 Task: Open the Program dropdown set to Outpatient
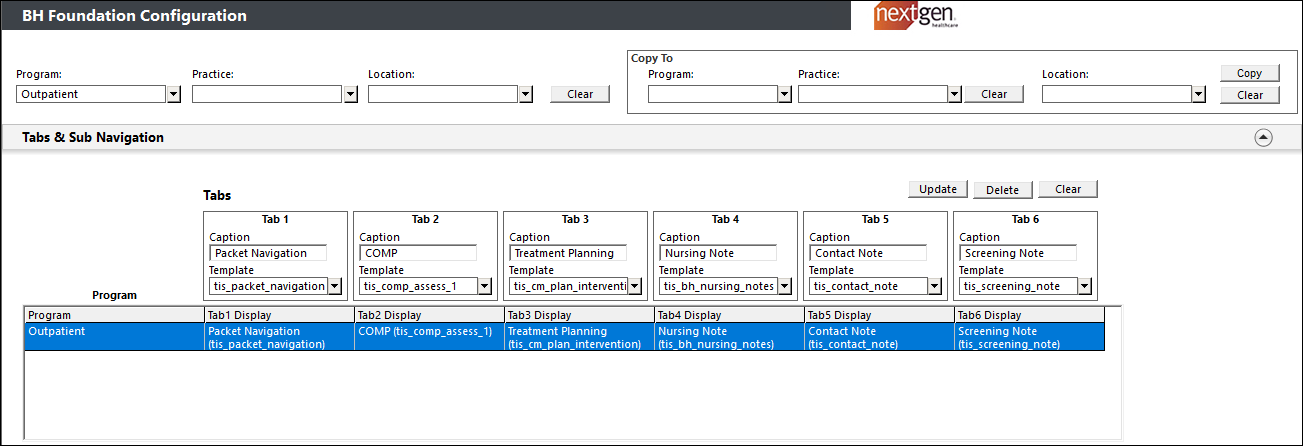coord(173,94)
